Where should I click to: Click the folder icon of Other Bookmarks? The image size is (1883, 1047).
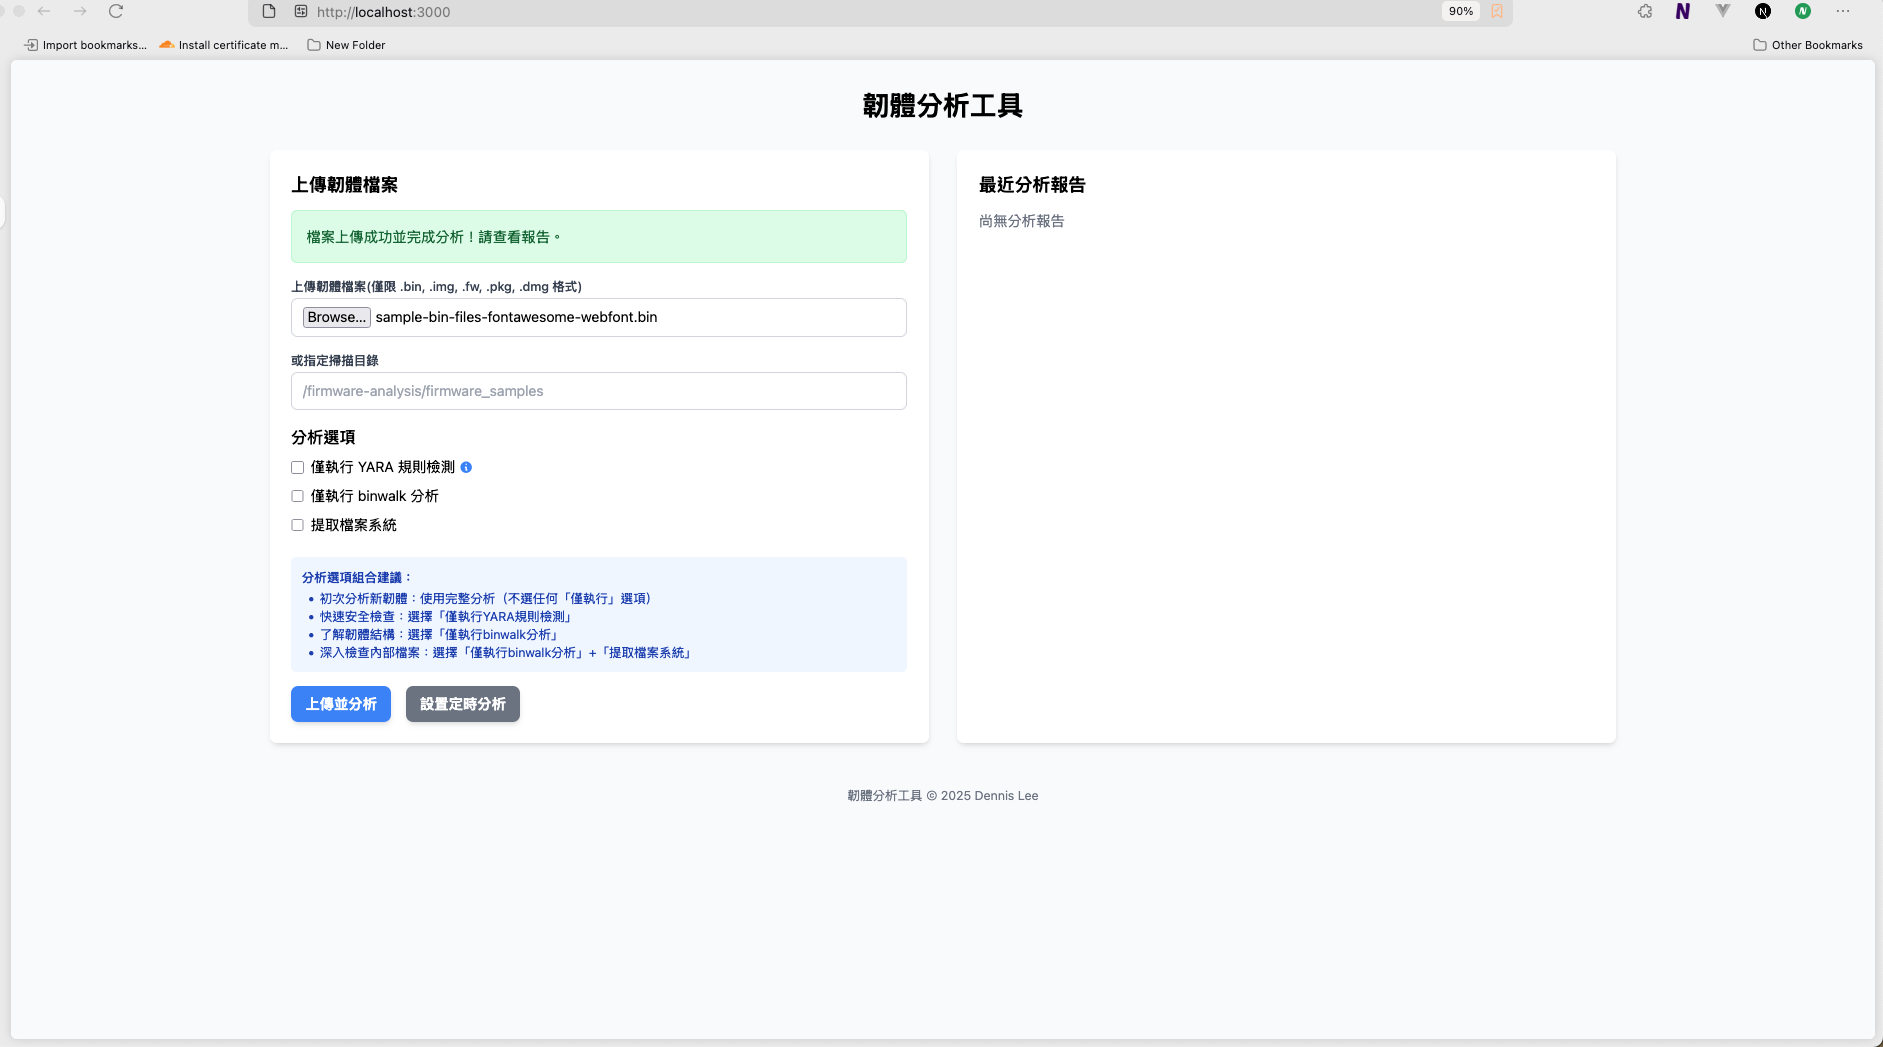coord(1760,45)
